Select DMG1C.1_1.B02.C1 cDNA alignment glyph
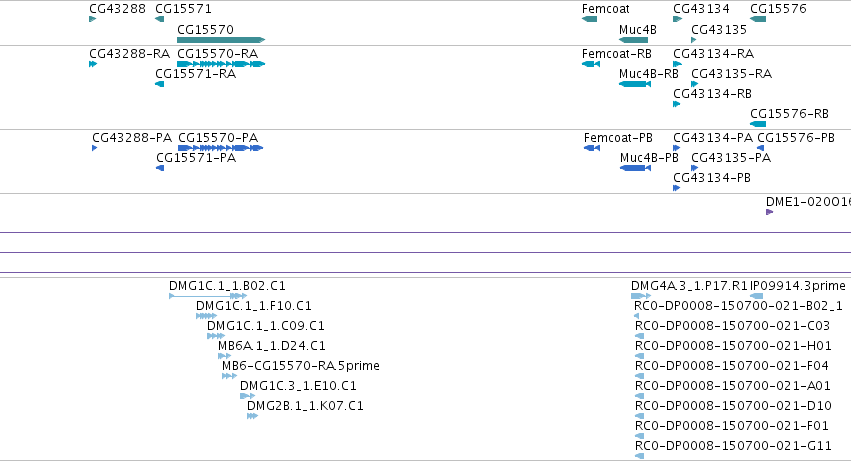The height and width of the screenshot is (461, 851). (x=208, y=296)
